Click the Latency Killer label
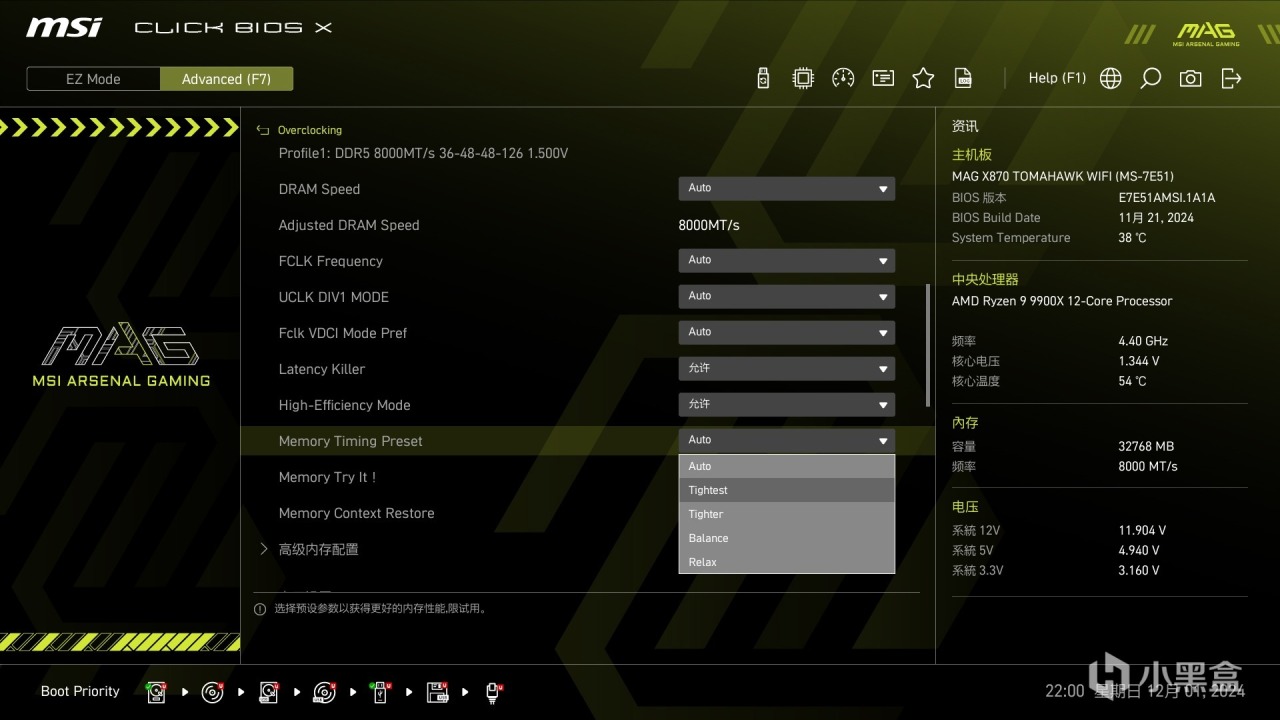This screenshot has width=1280, height=720. [x=322, y=369]
